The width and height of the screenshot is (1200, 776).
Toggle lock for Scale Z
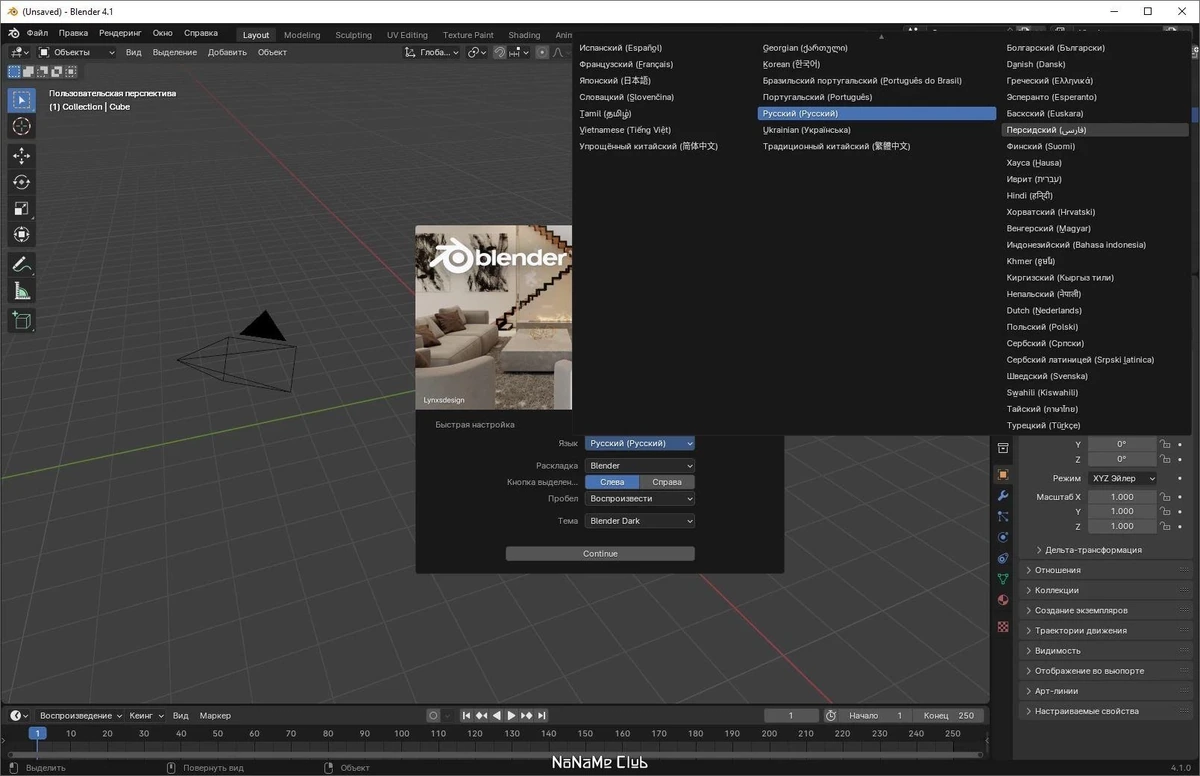[x=1164, y=526]
